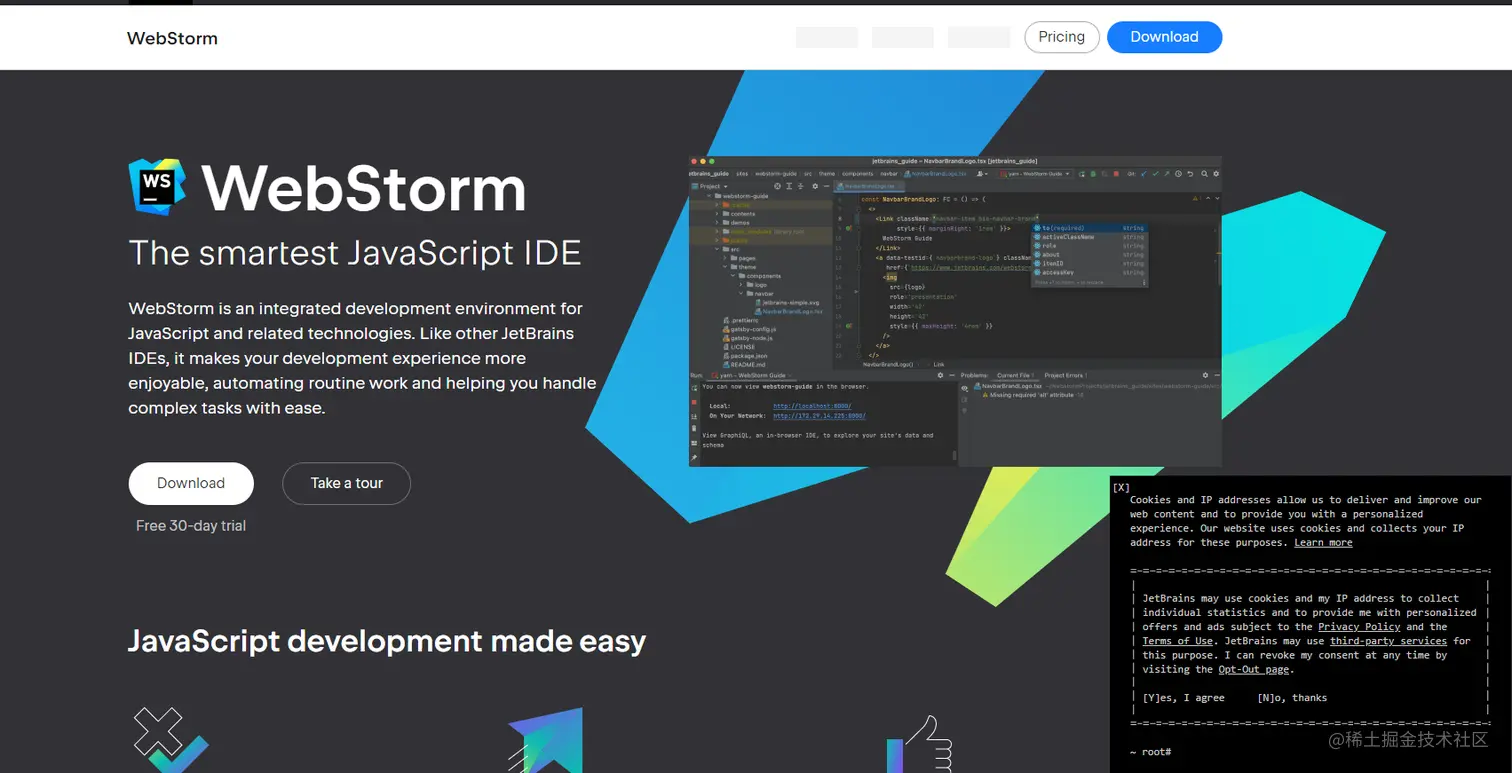1512x773 pixels.
Task: Expand the demos folder in IDE screenshot
Action: coord(717,222)
